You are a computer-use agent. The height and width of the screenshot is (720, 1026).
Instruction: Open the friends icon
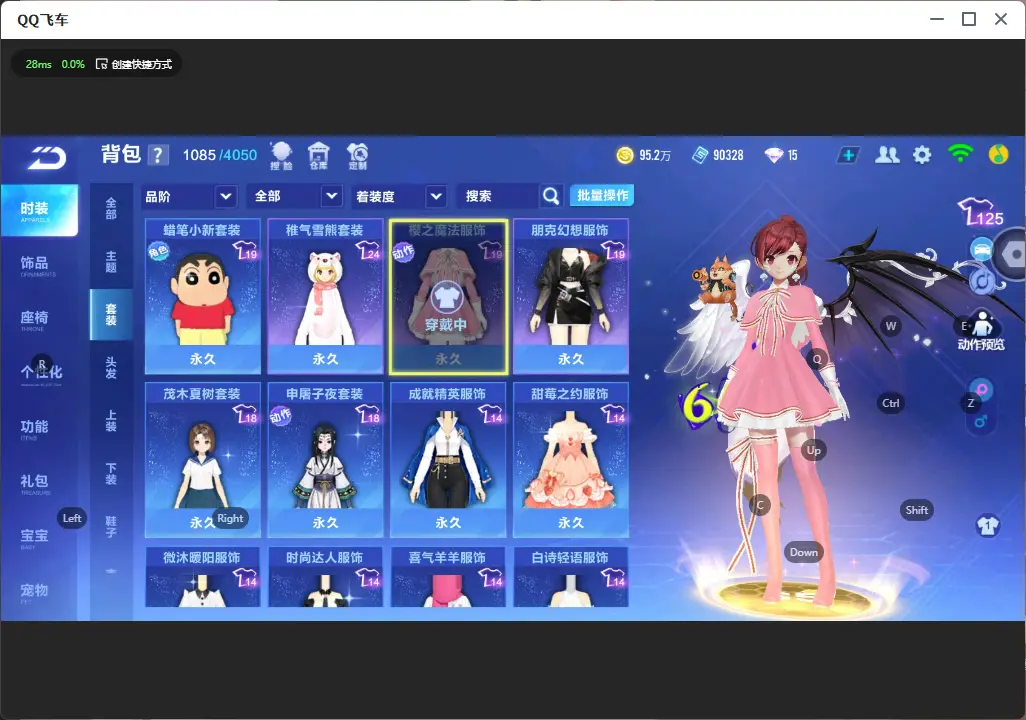(x=887, y=155)
